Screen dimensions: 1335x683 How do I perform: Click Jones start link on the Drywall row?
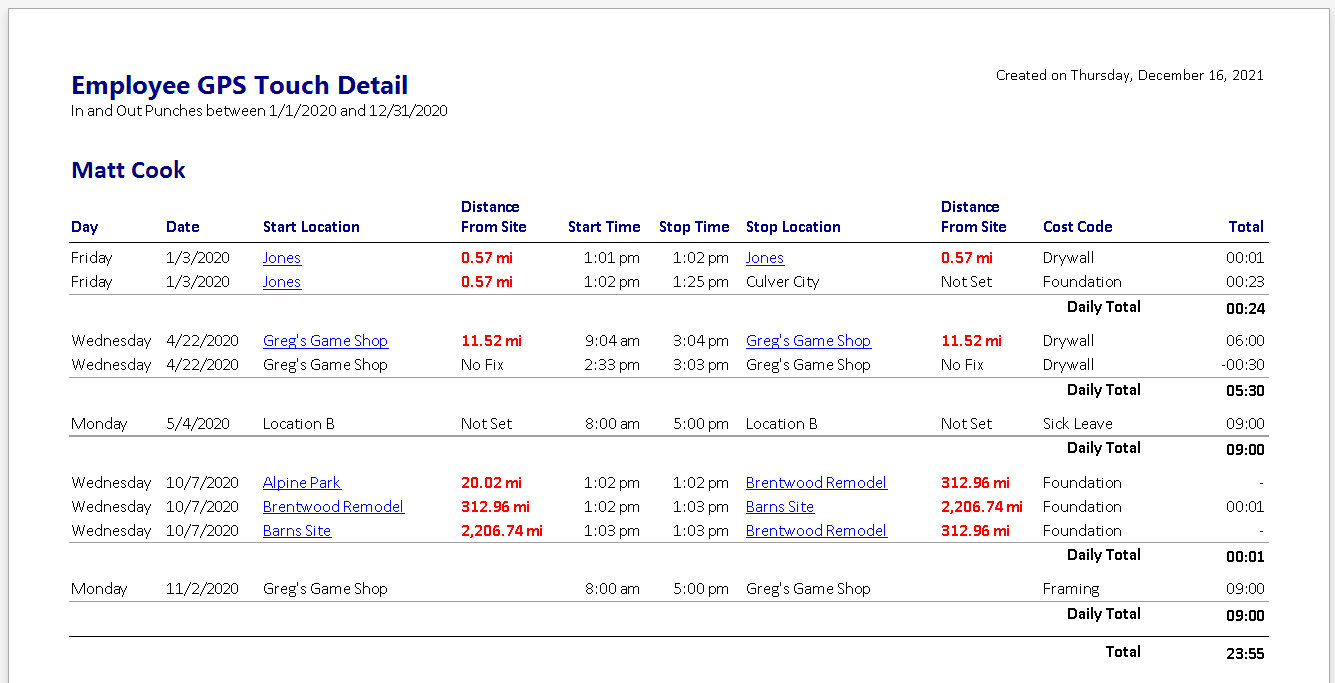click(281, 258)
